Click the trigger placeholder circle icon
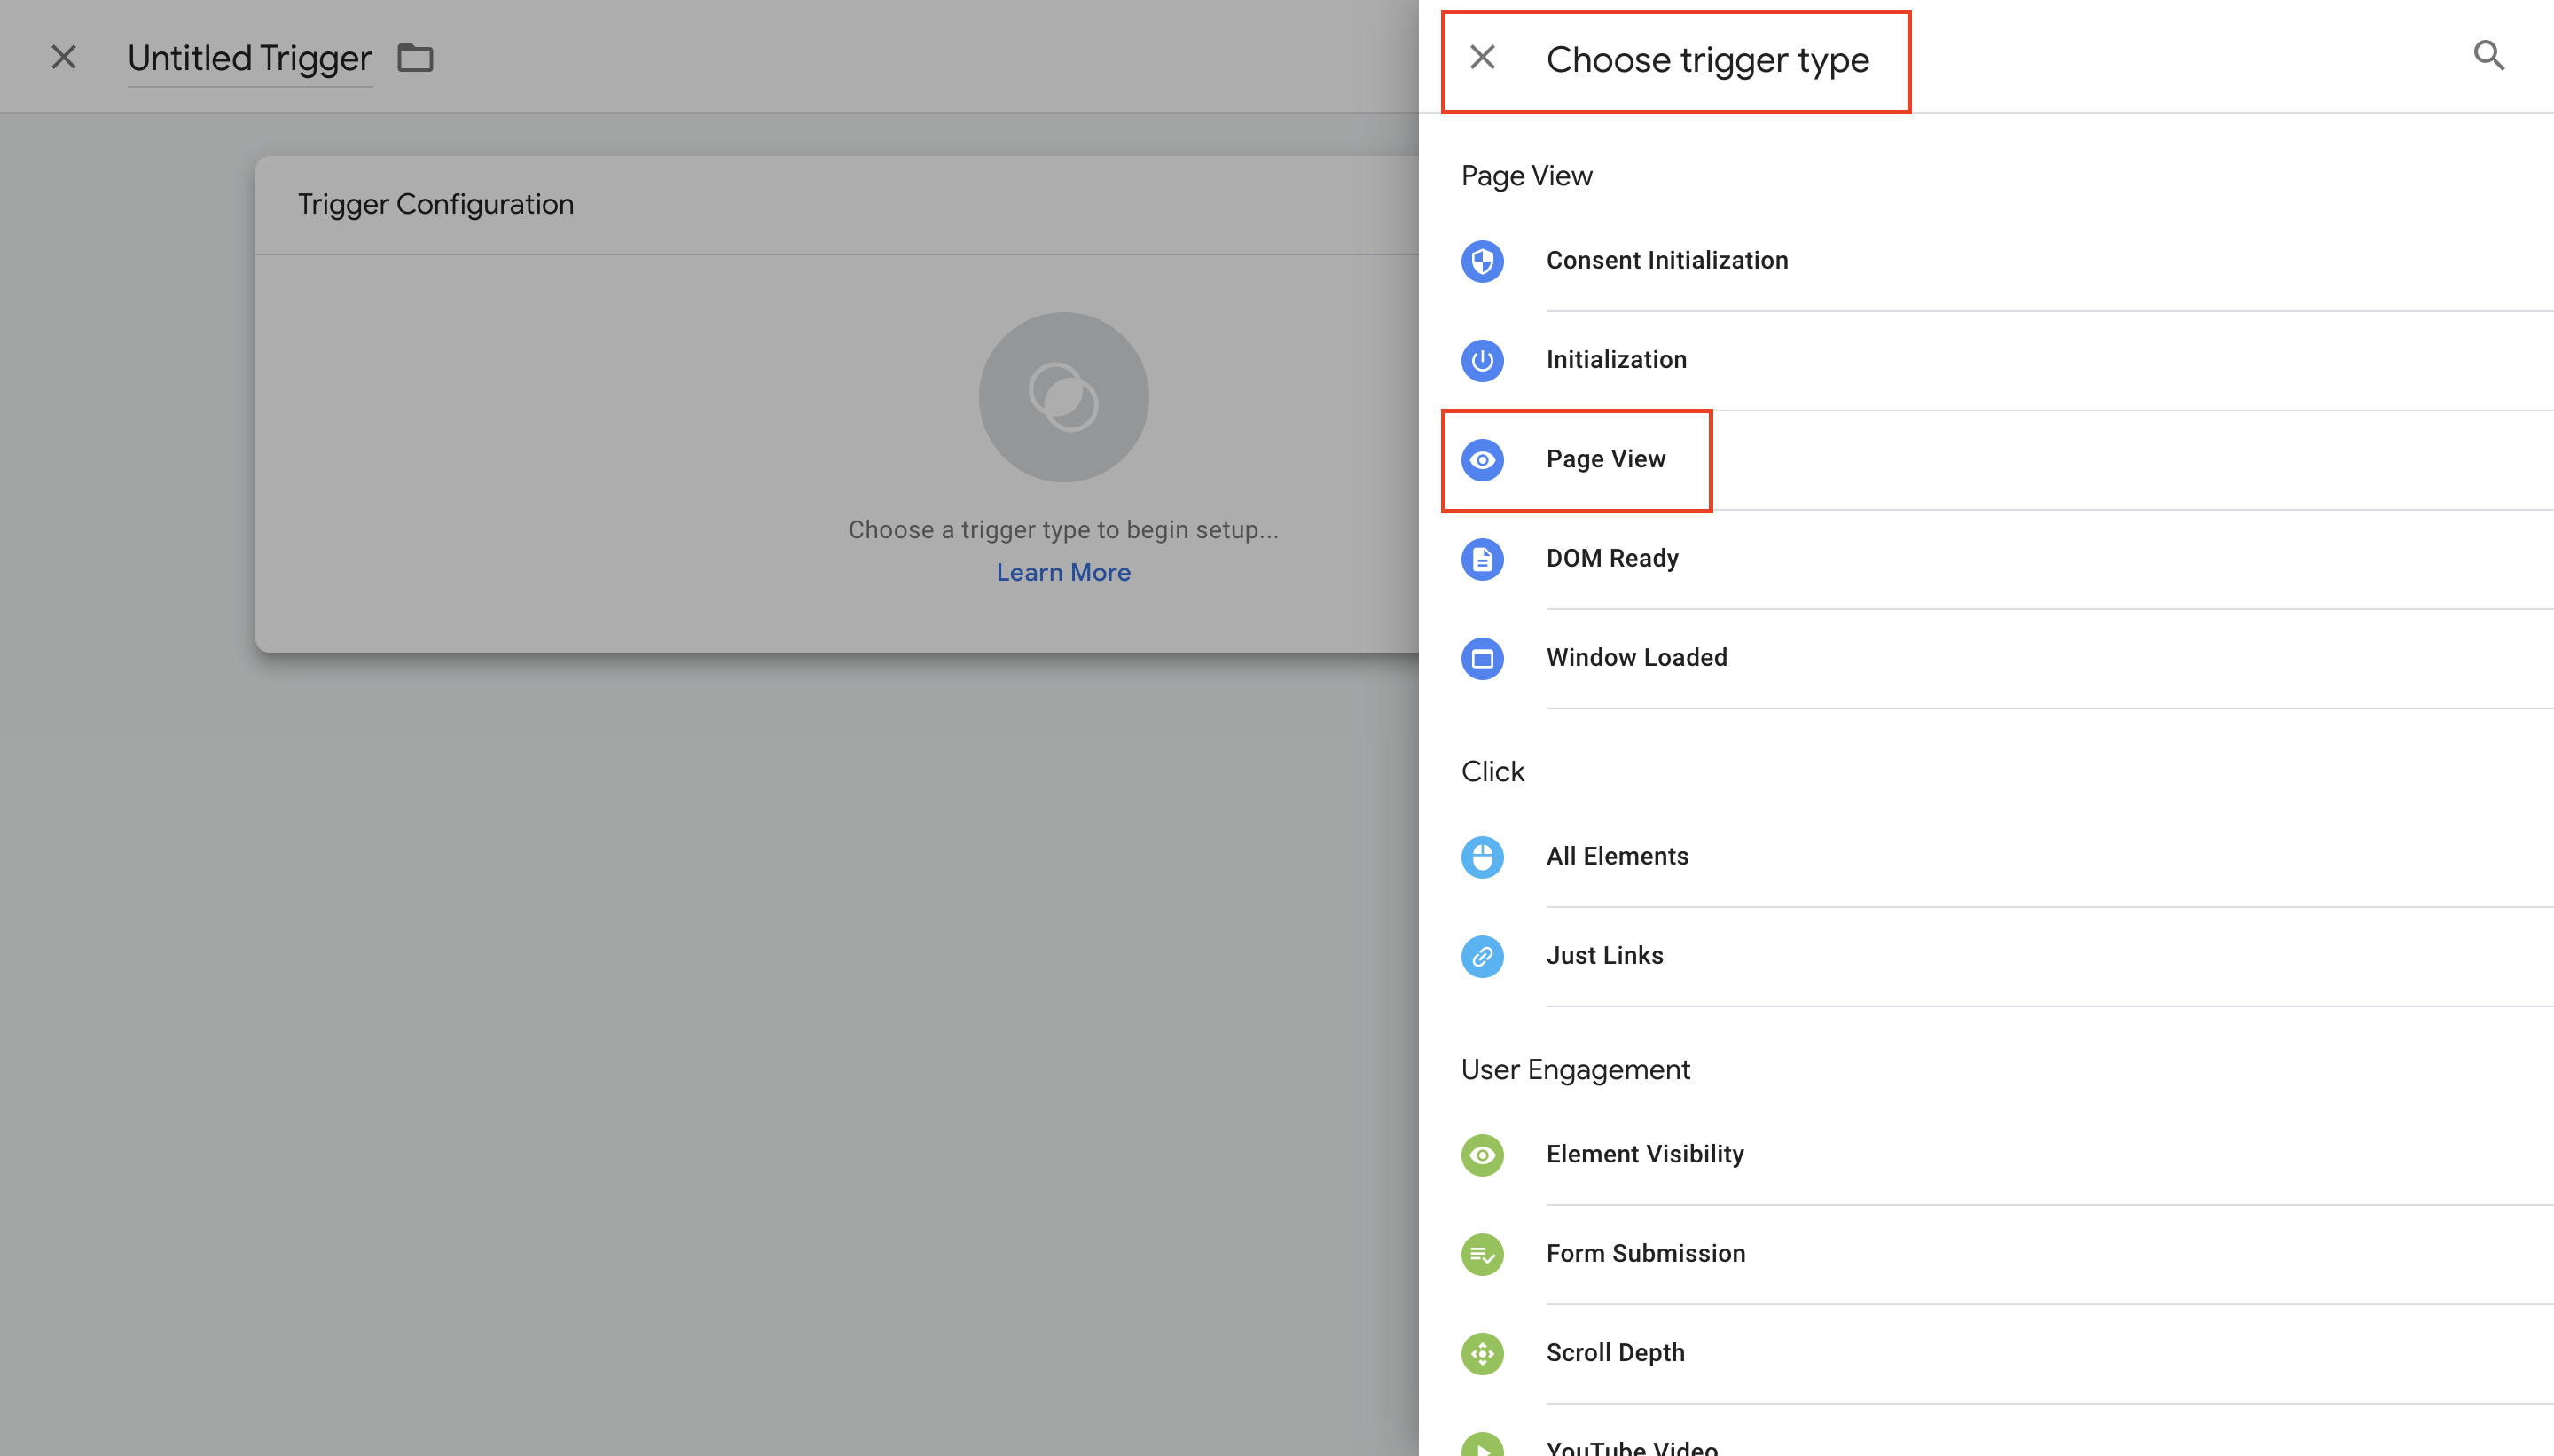Image resolution: width=2554 pixels, height=1456 pixels. [1063, 397]
